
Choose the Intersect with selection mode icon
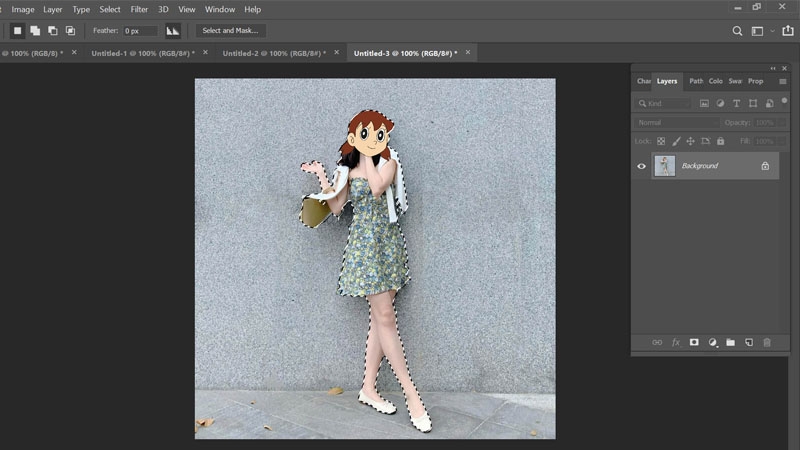pyautogui.click(x=70, y=31)
